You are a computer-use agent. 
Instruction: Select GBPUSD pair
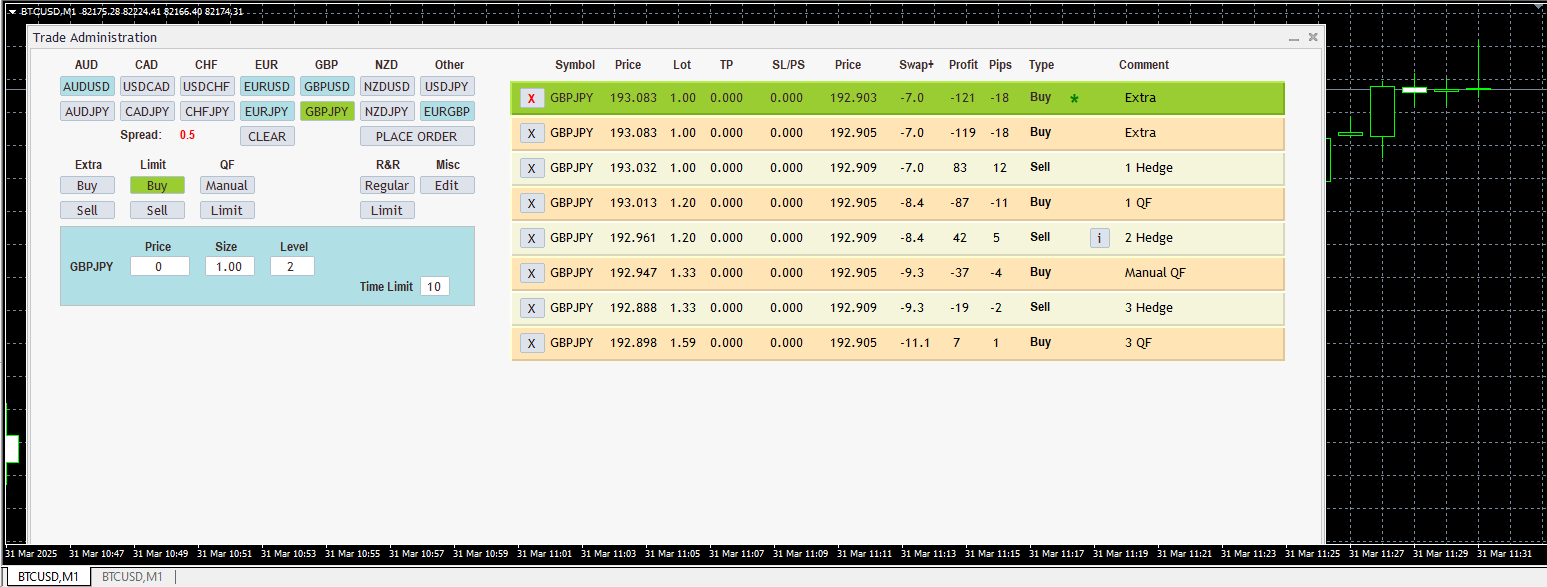tap(327, 87)
